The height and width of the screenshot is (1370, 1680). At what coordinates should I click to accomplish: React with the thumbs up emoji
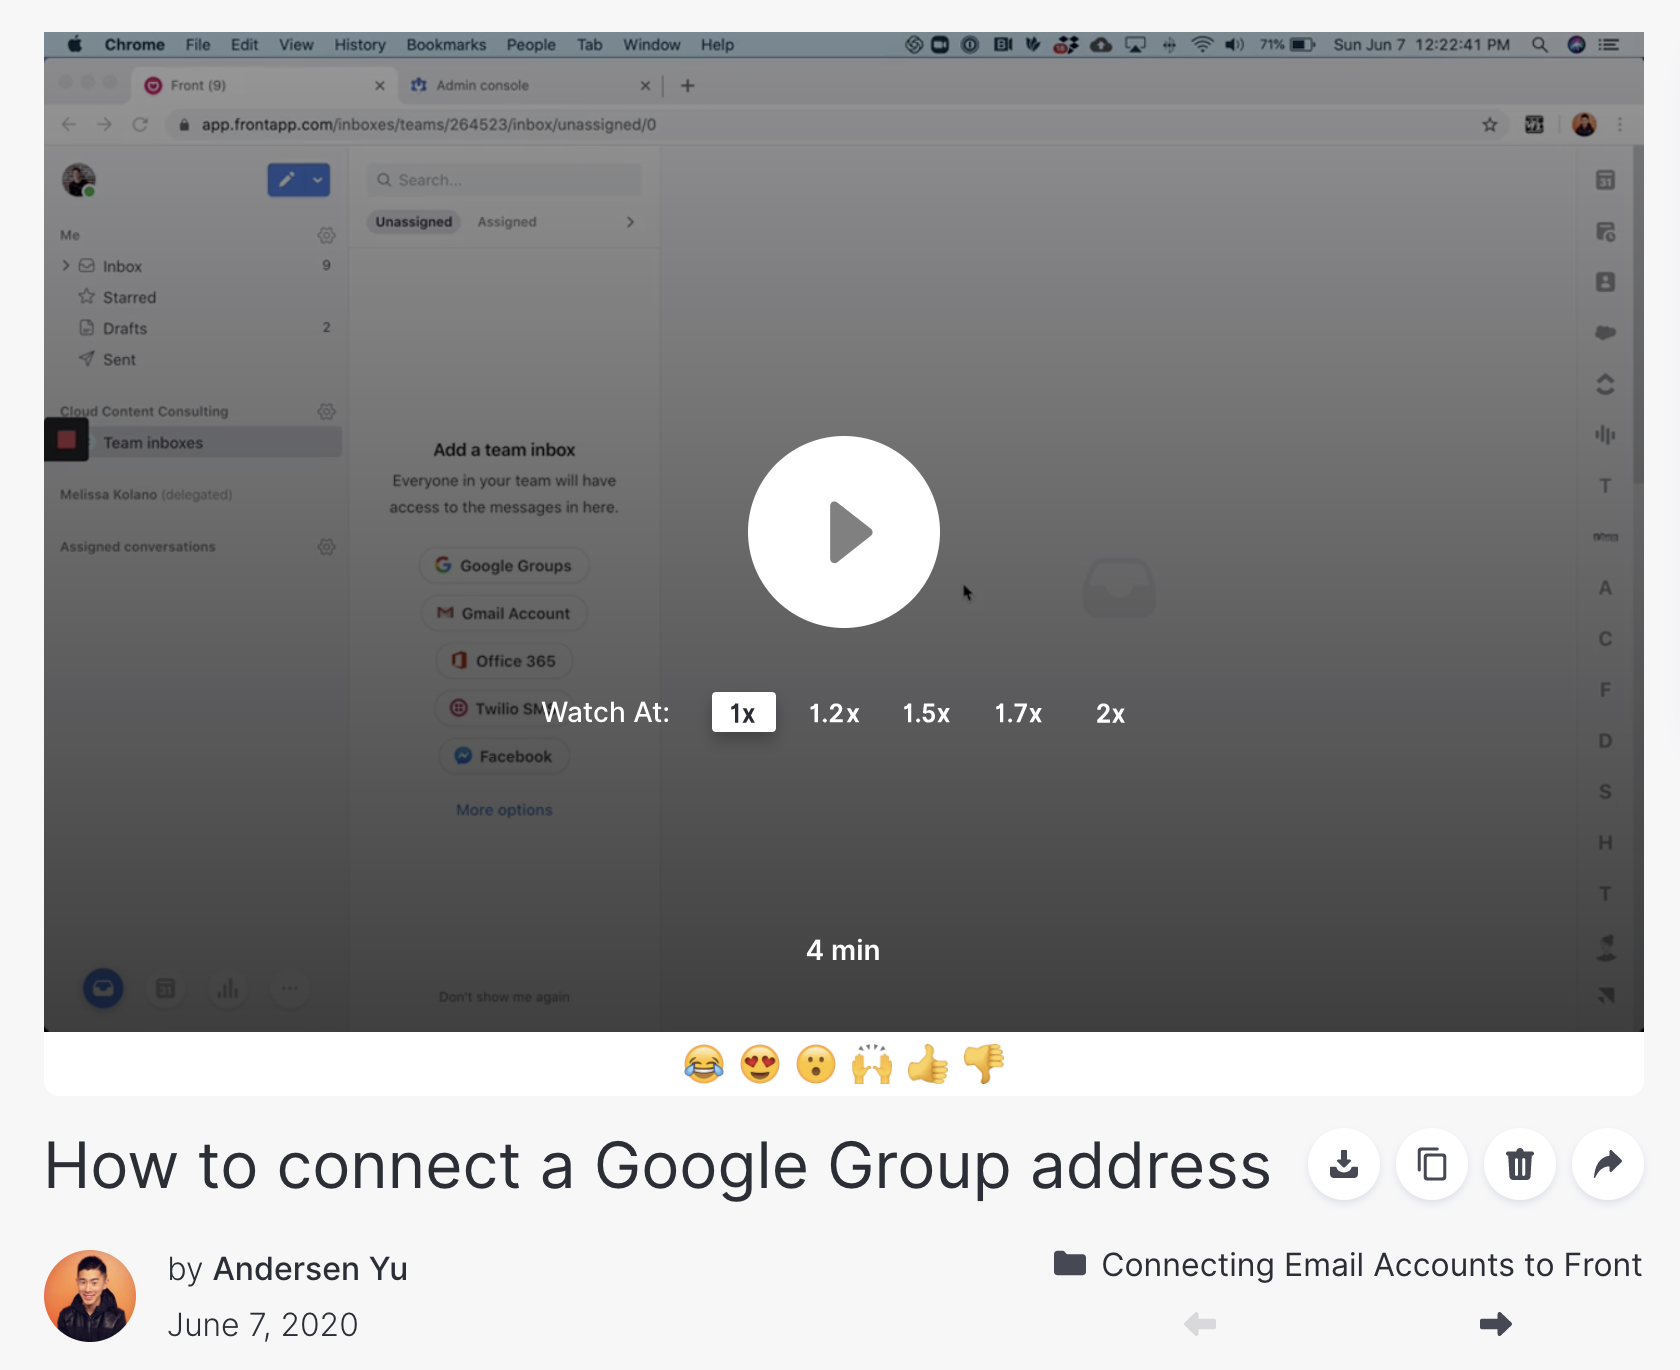point(928,1064)
